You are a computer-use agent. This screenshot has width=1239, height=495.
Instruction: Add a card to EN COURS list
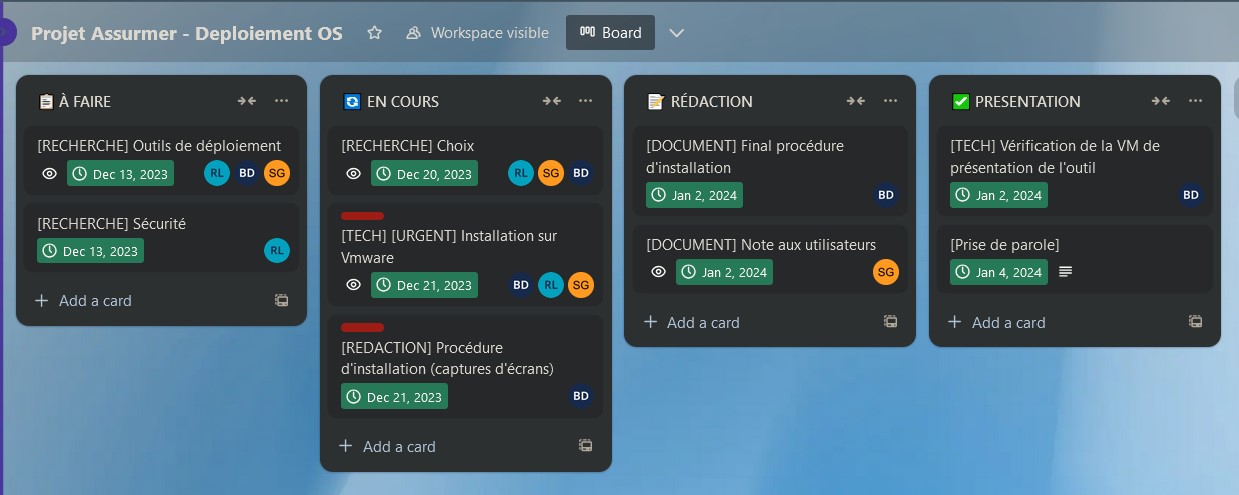(x=387, y=446)
